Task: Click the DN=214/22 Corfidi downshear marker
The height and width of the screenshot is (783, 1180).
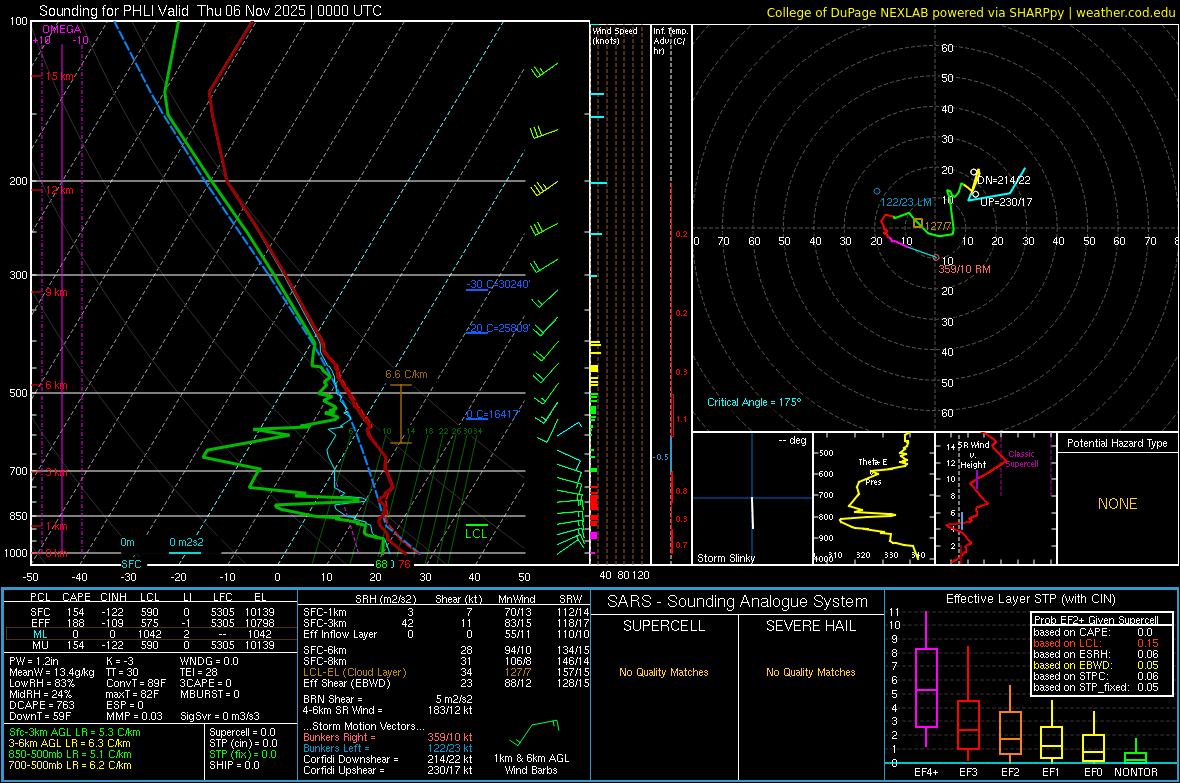Action: click(975, 172)
